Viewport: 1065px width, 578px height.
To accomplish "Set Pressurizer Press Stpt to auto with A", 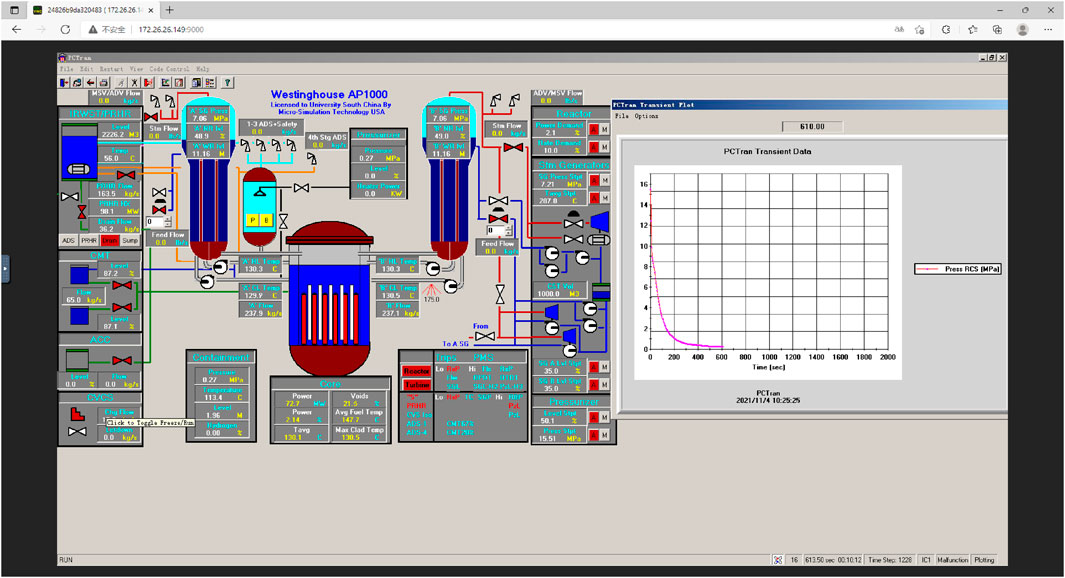I will [x=594, y=435].
